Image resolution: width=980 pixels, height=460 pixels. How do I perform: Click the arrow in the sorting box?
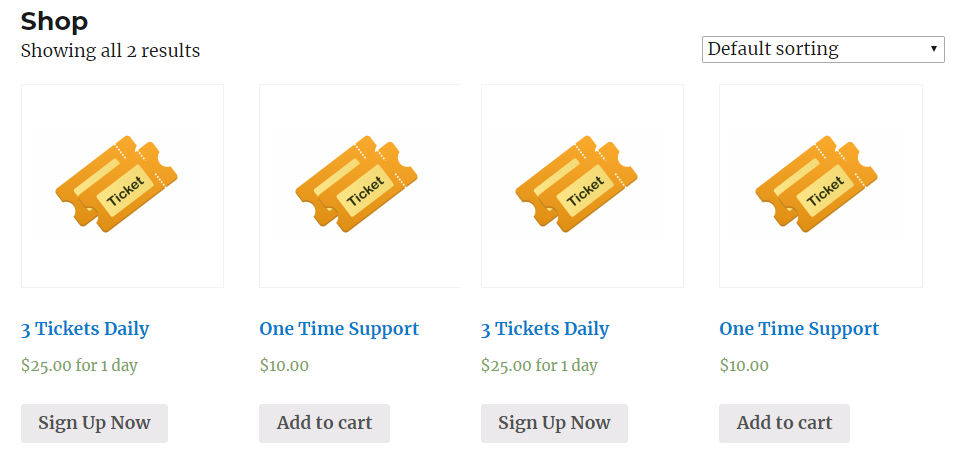pyautogui.click(x=934, y=49)
